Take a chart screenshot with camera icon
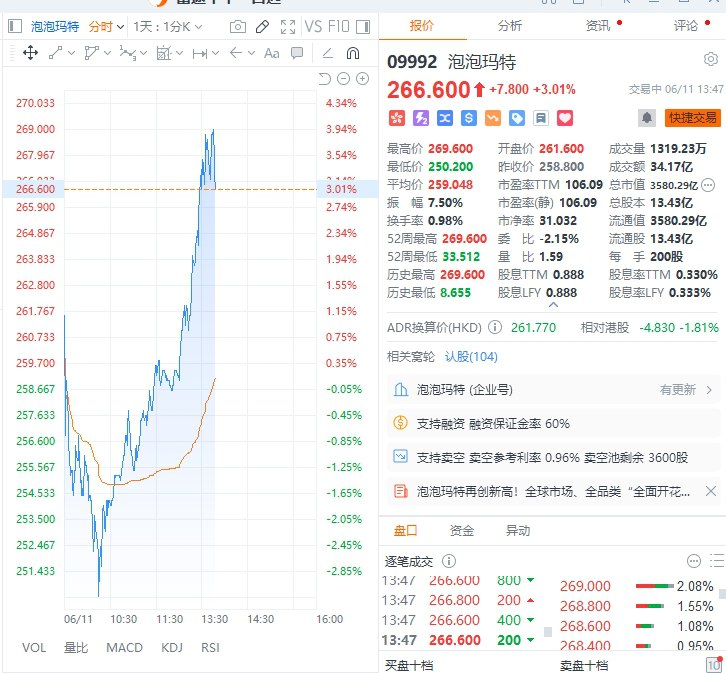This screenshot has height=673, width=726. [x=238, y=26]
